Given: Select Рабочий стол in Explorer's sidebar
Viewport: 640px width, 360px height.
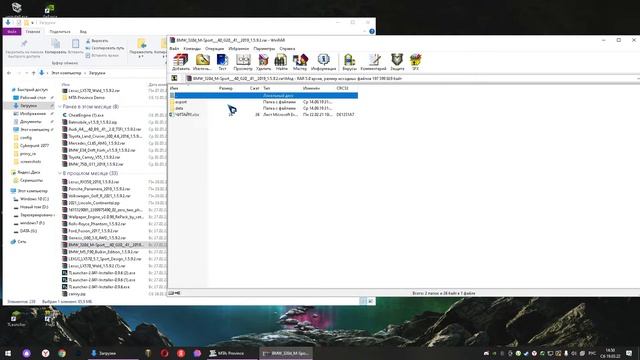Looking at the screenshot, I should point(33,98).
